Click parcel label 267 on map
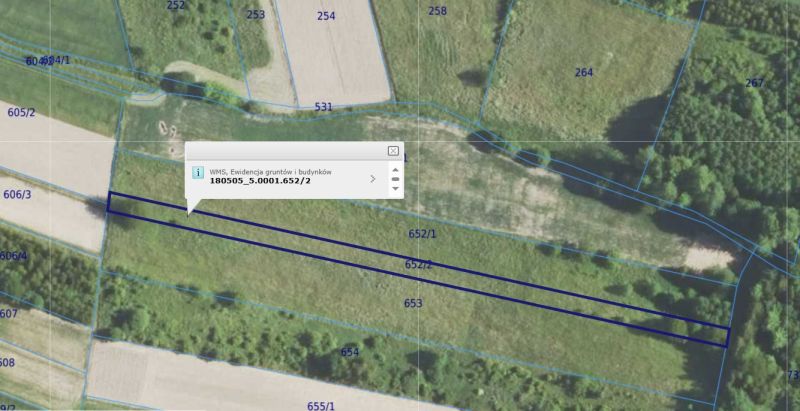800x411 pixels. click(755, 83)
